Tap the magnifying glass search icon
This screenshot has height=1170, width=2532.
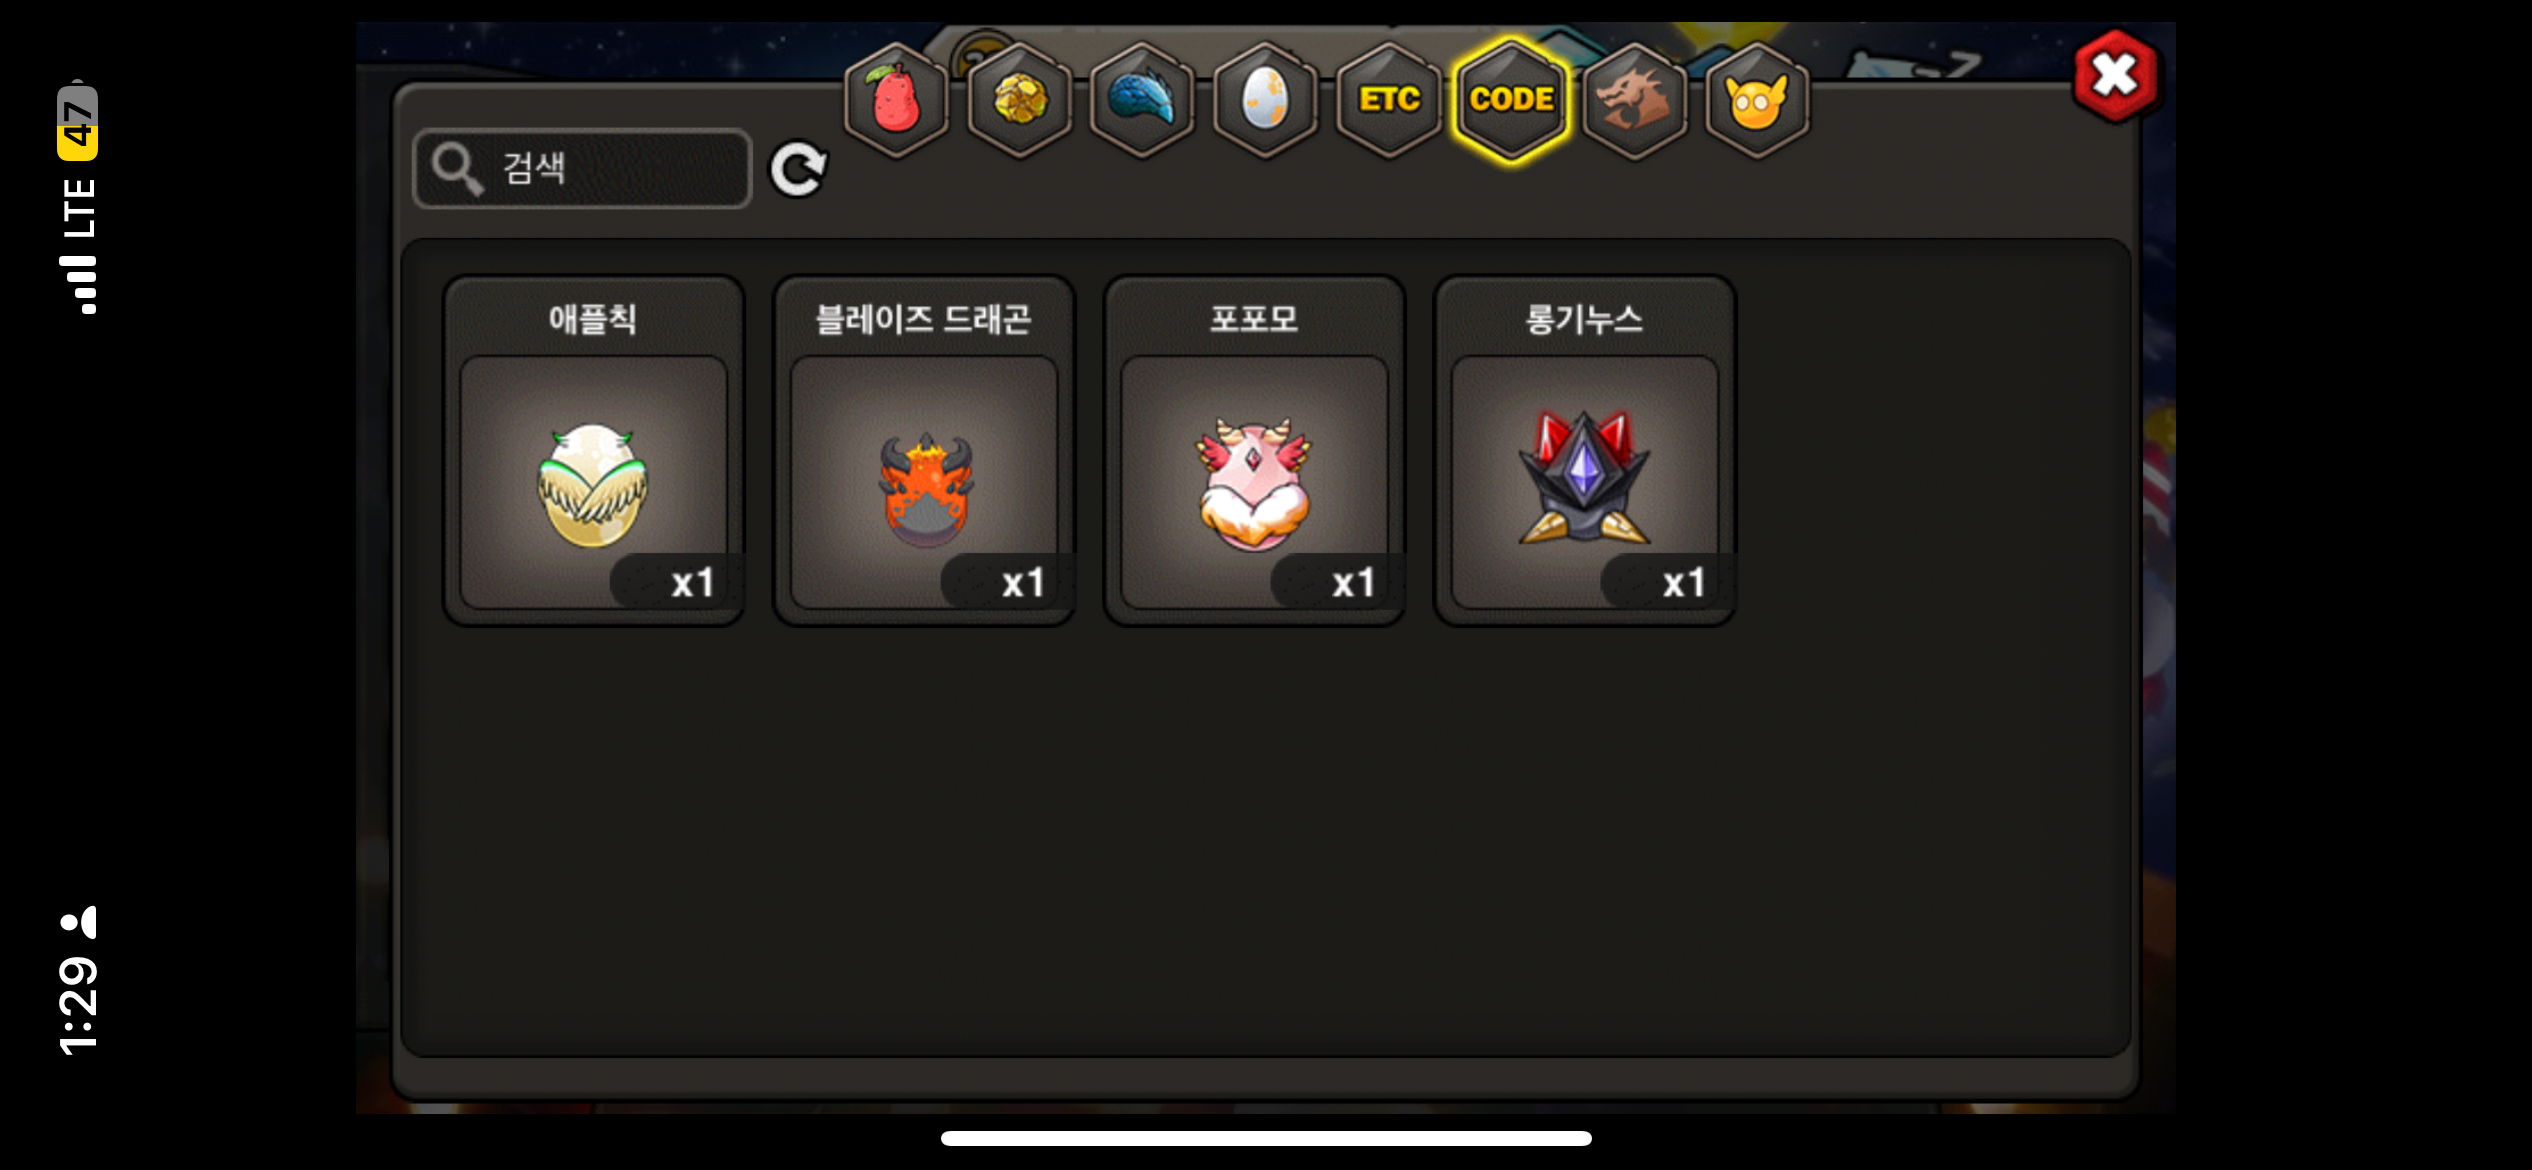457,168
